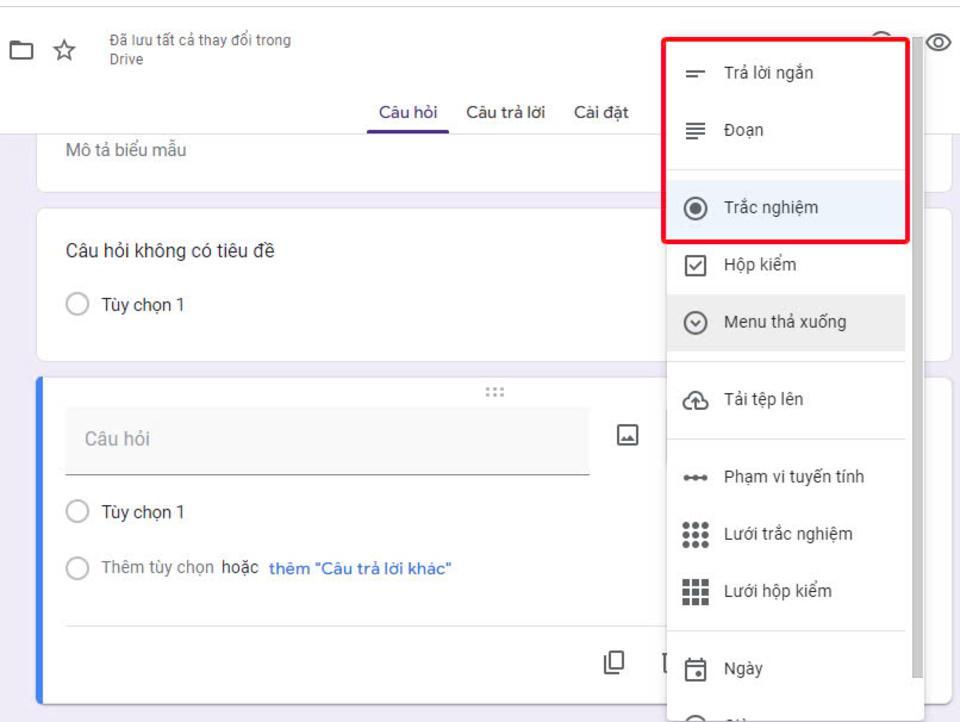This screenshot has width=960, height=722.
Task: Click the folder move-to icon
Action: click(21, 50)
